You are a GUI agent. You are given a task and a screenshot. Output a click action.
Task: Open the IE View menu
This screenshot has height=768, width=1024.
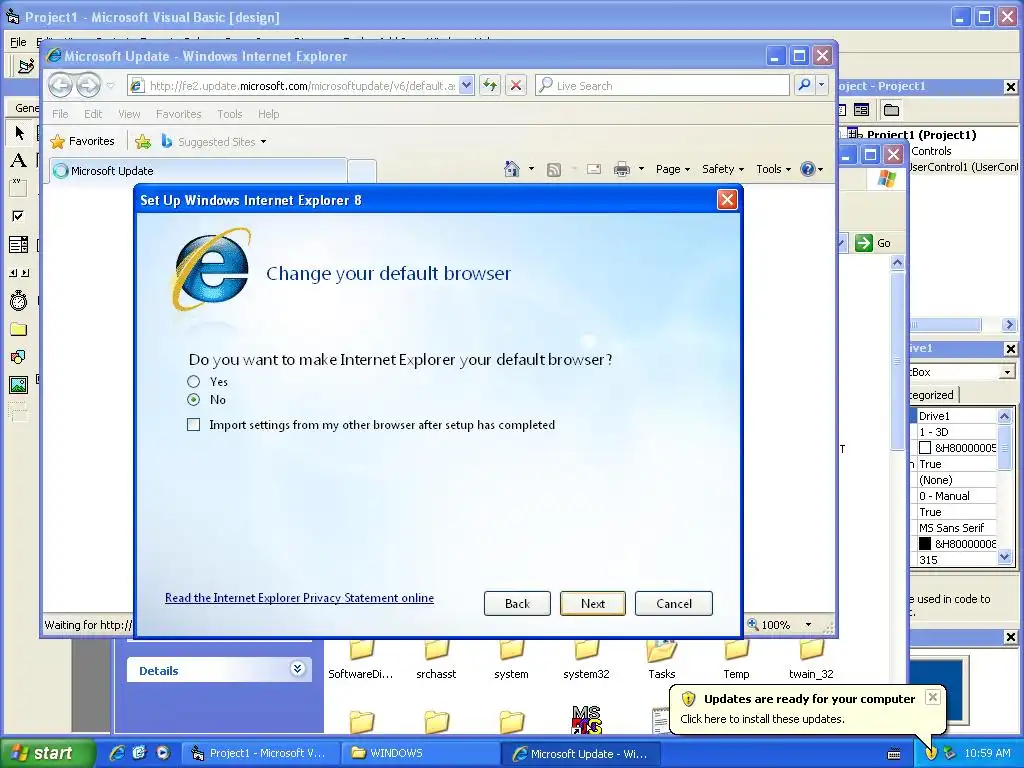[129, 114]
